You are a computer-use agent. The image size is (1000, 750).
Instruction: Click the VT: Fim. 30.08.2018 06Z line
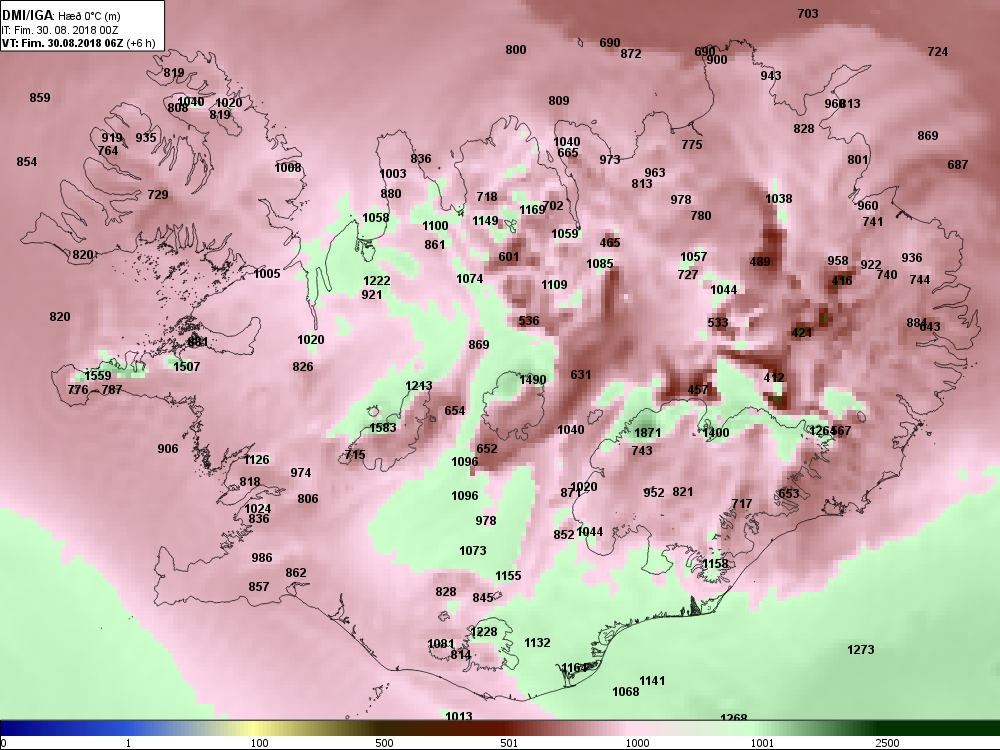(x=78, y=43)
